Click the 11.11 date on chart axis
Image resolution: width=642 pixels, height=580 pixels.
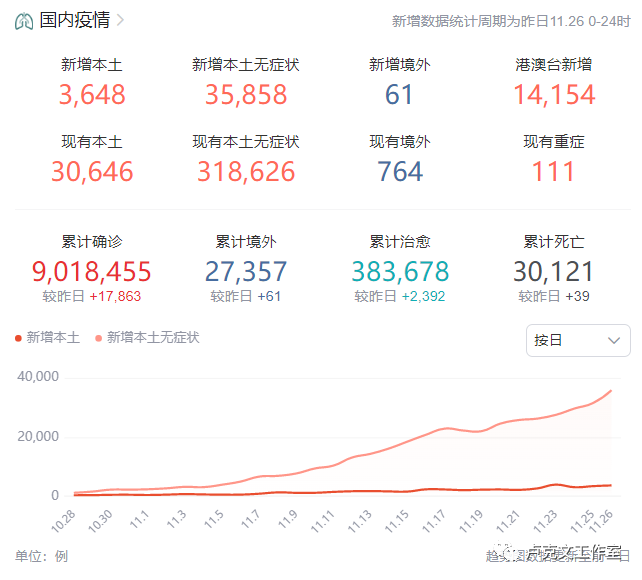click(323, 521)
